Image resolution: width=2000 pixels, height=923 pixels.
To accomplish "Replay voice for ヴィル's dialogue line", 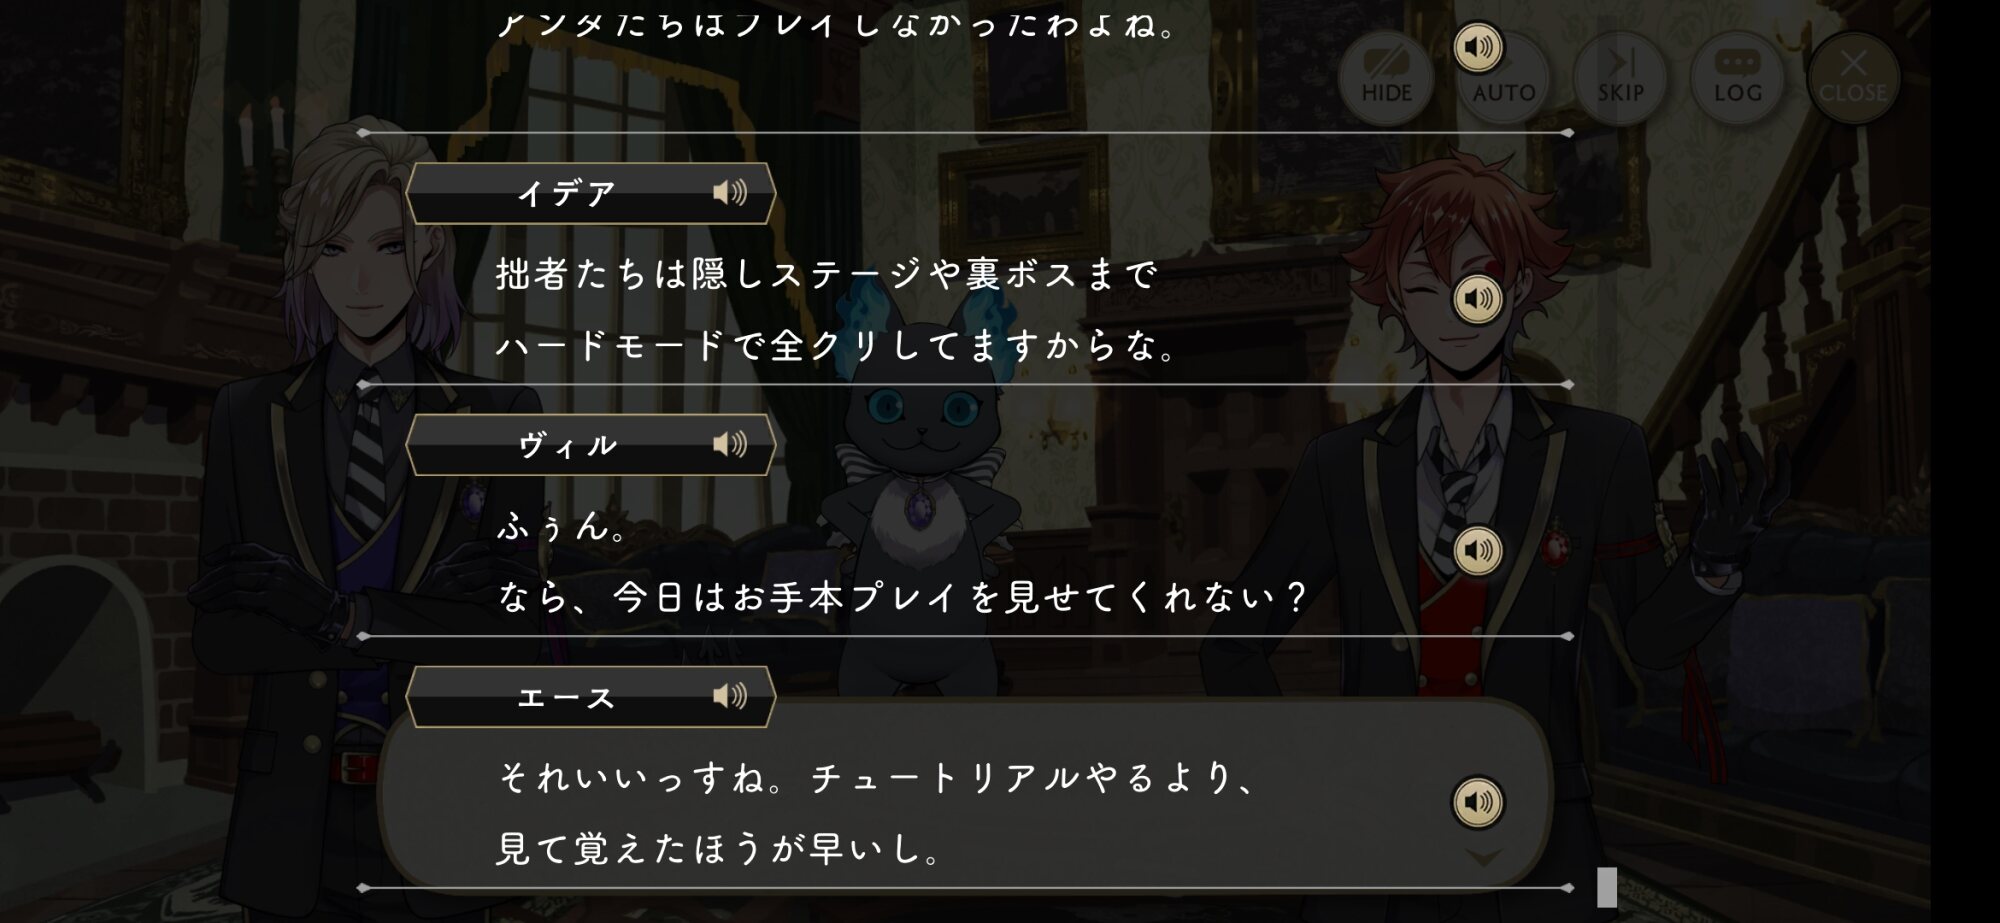I will (1478, 550).
